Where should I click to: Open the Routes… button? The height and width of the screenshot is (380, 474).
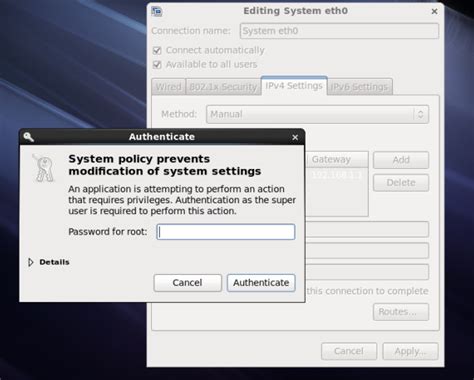tap(401, 312)
